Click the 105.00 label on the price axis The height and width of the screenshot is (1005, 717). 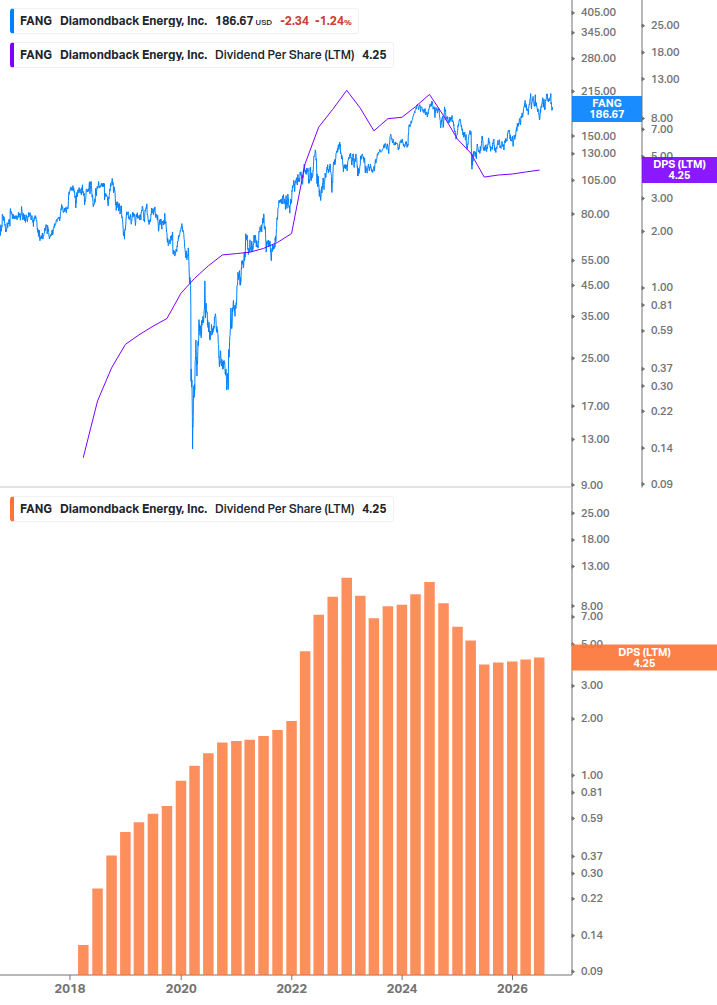(x=598, y=180)
